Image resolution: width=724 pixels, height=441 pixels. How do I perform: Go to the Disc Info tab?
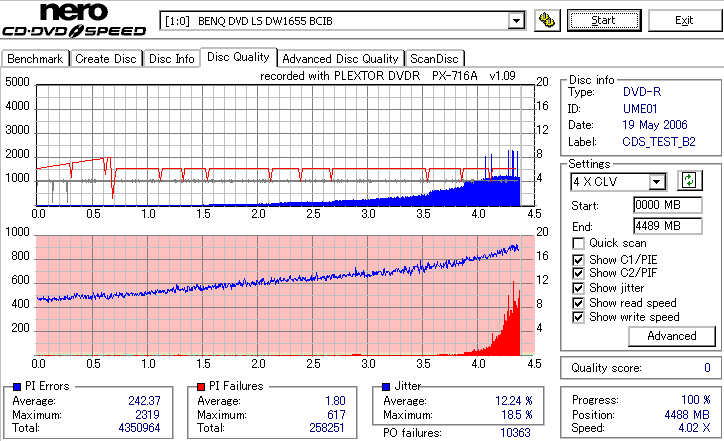click(171, 59)
